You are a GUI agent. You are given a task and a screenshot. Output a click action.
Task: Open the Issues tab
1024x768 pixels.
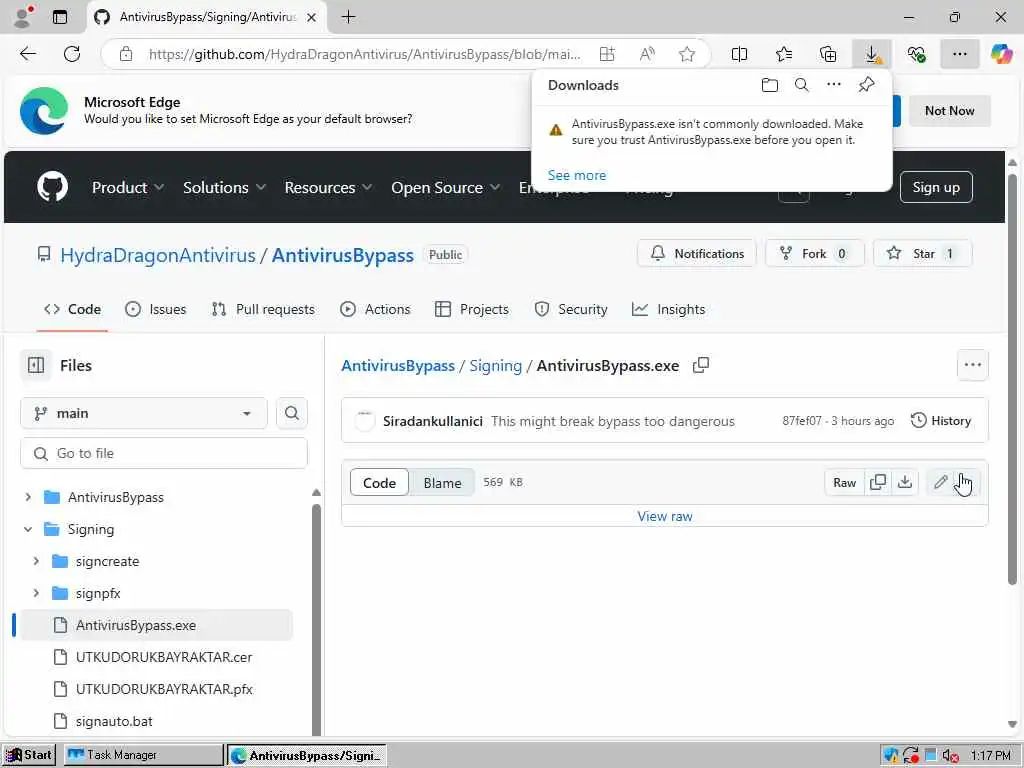155,310
